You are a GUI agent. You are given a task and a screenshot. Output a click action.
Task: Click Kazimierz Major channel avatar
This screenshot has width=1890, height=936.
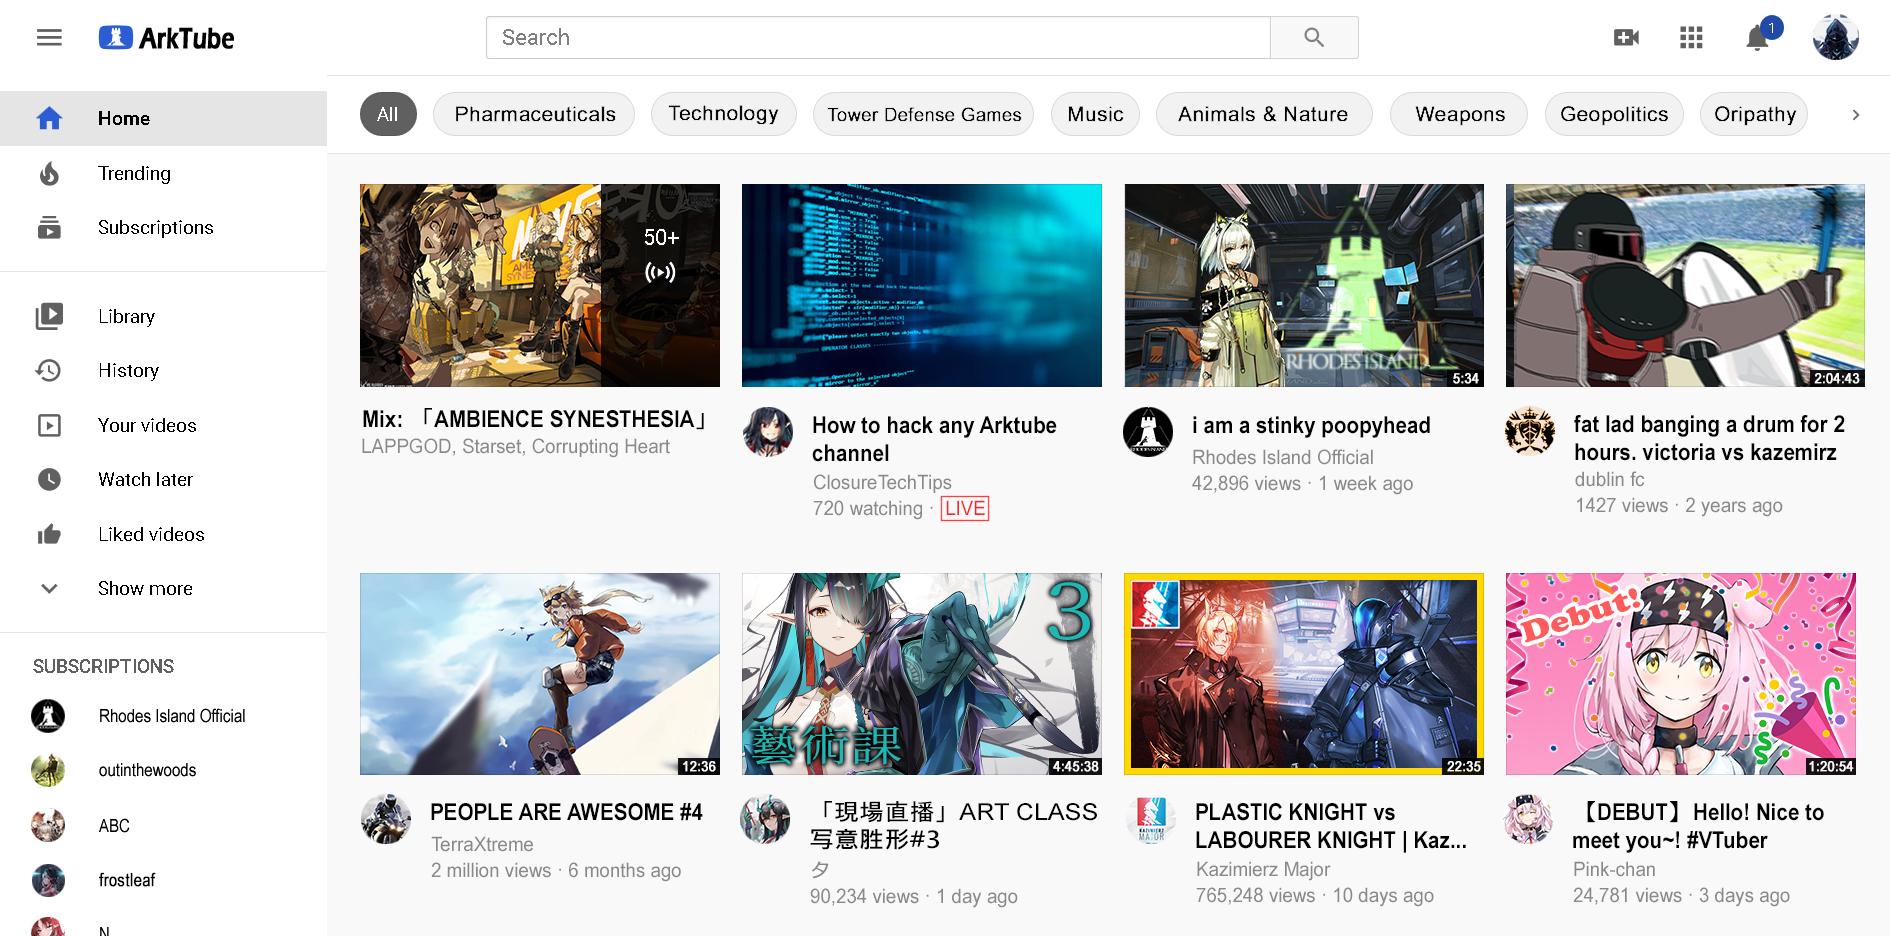pos(1151,819)
